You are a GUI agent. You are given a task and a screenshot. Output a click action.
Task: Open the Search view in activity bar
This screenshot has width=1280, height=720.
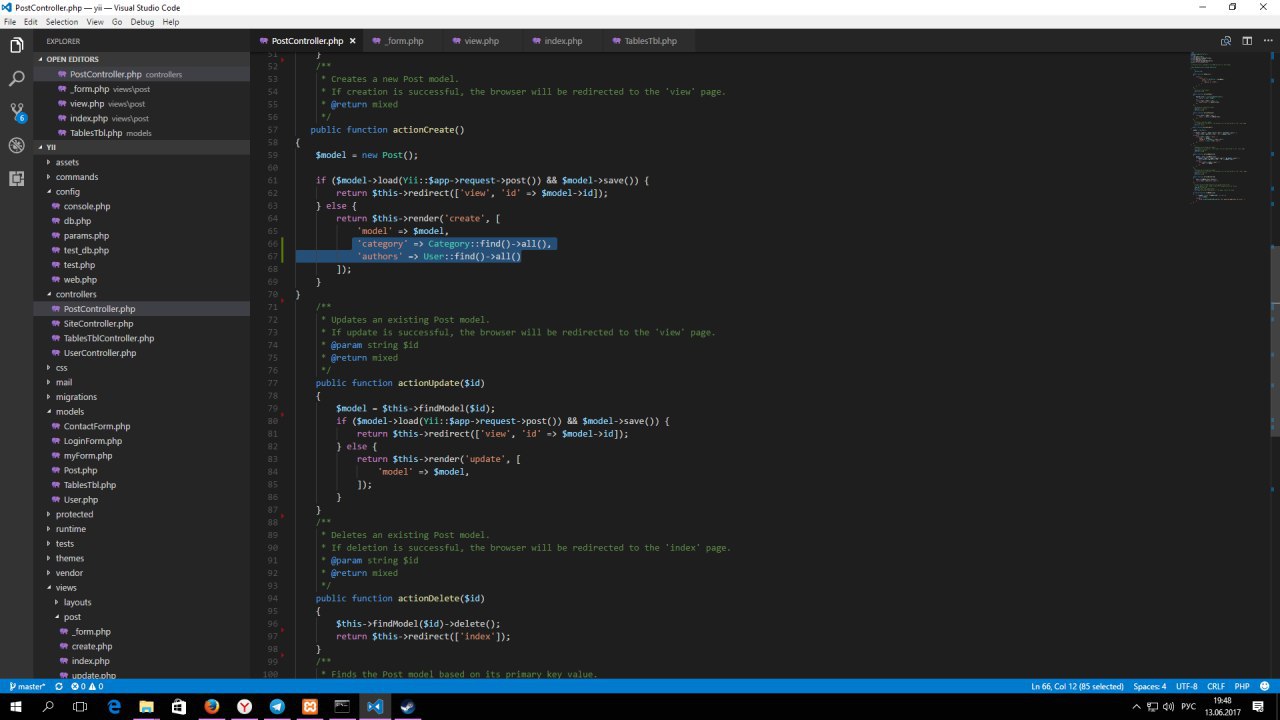point(16,78)
